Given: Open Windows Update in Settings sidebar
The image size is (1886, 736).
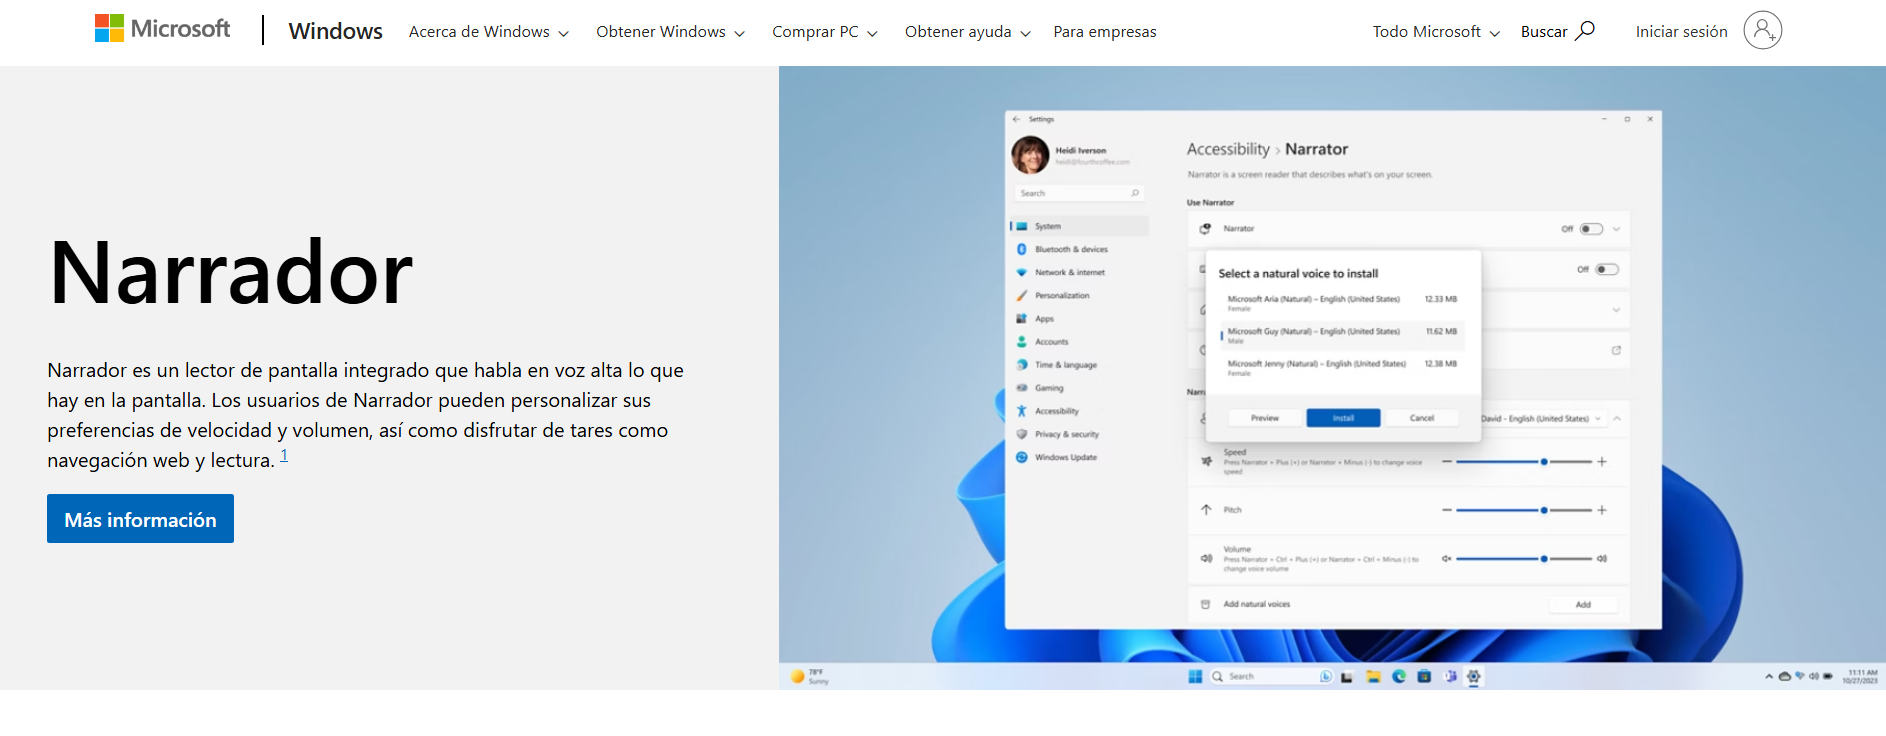Looking at the screenshot, I should pos(1065,457).
